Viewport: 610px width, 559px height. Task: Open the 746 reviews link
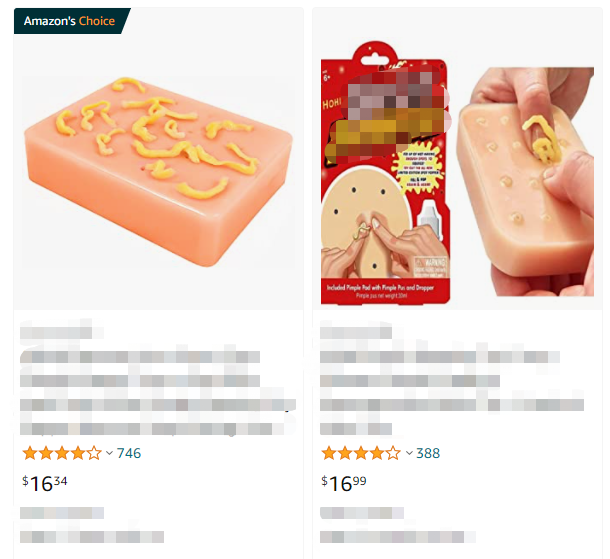(129, 453)
